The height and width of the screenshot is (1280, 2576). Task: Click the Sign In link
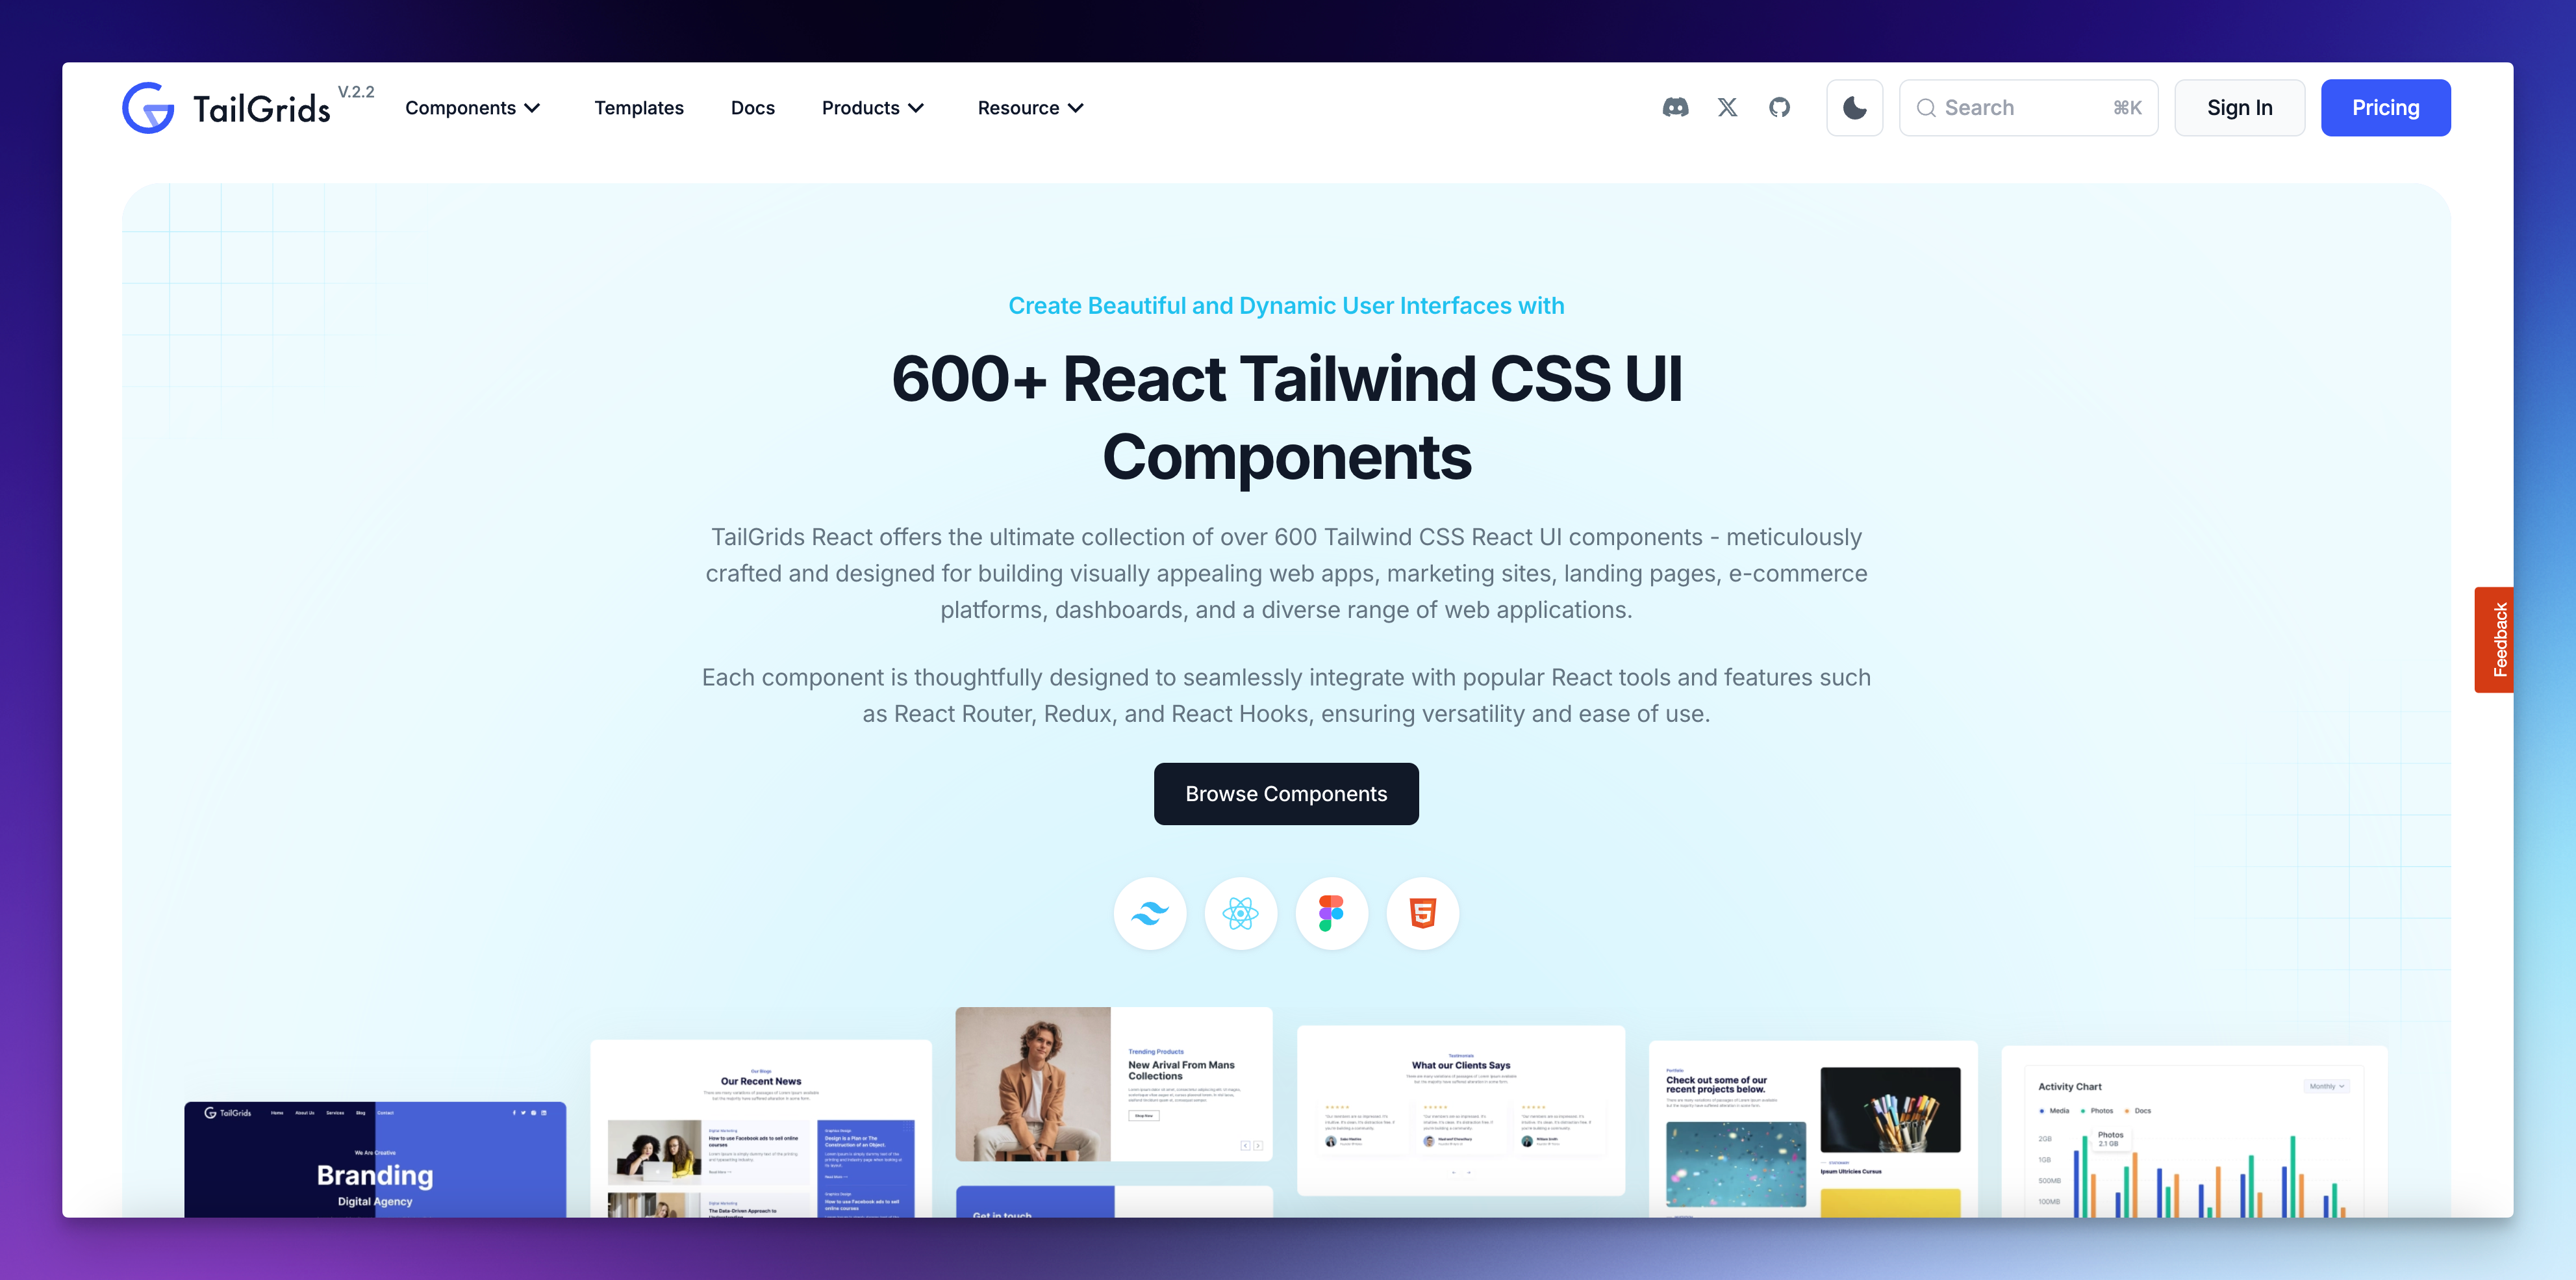click(x=2238, y=107)
